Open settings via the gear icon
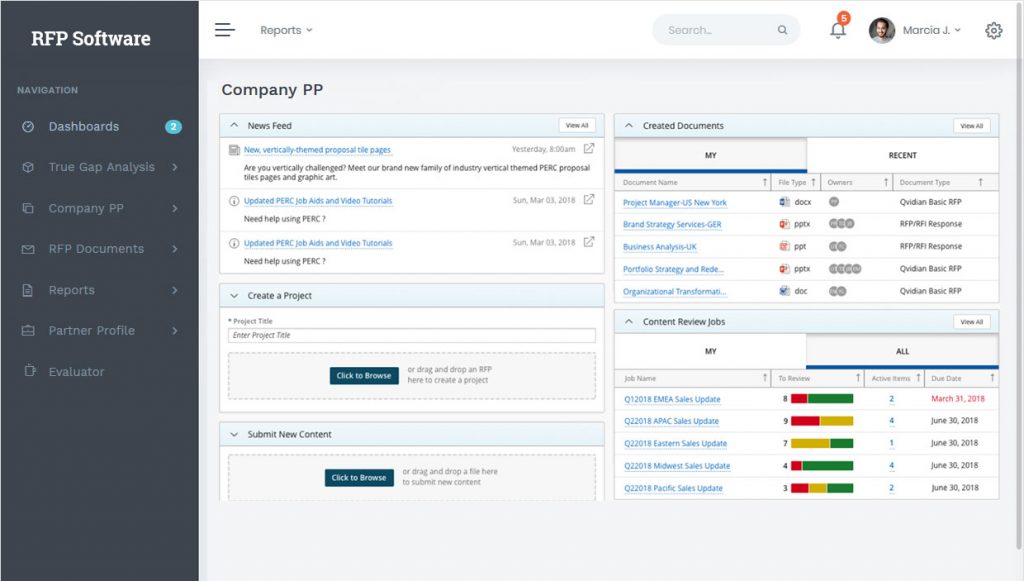Screen dimensions: 1024x581 (x=993, y=30)
